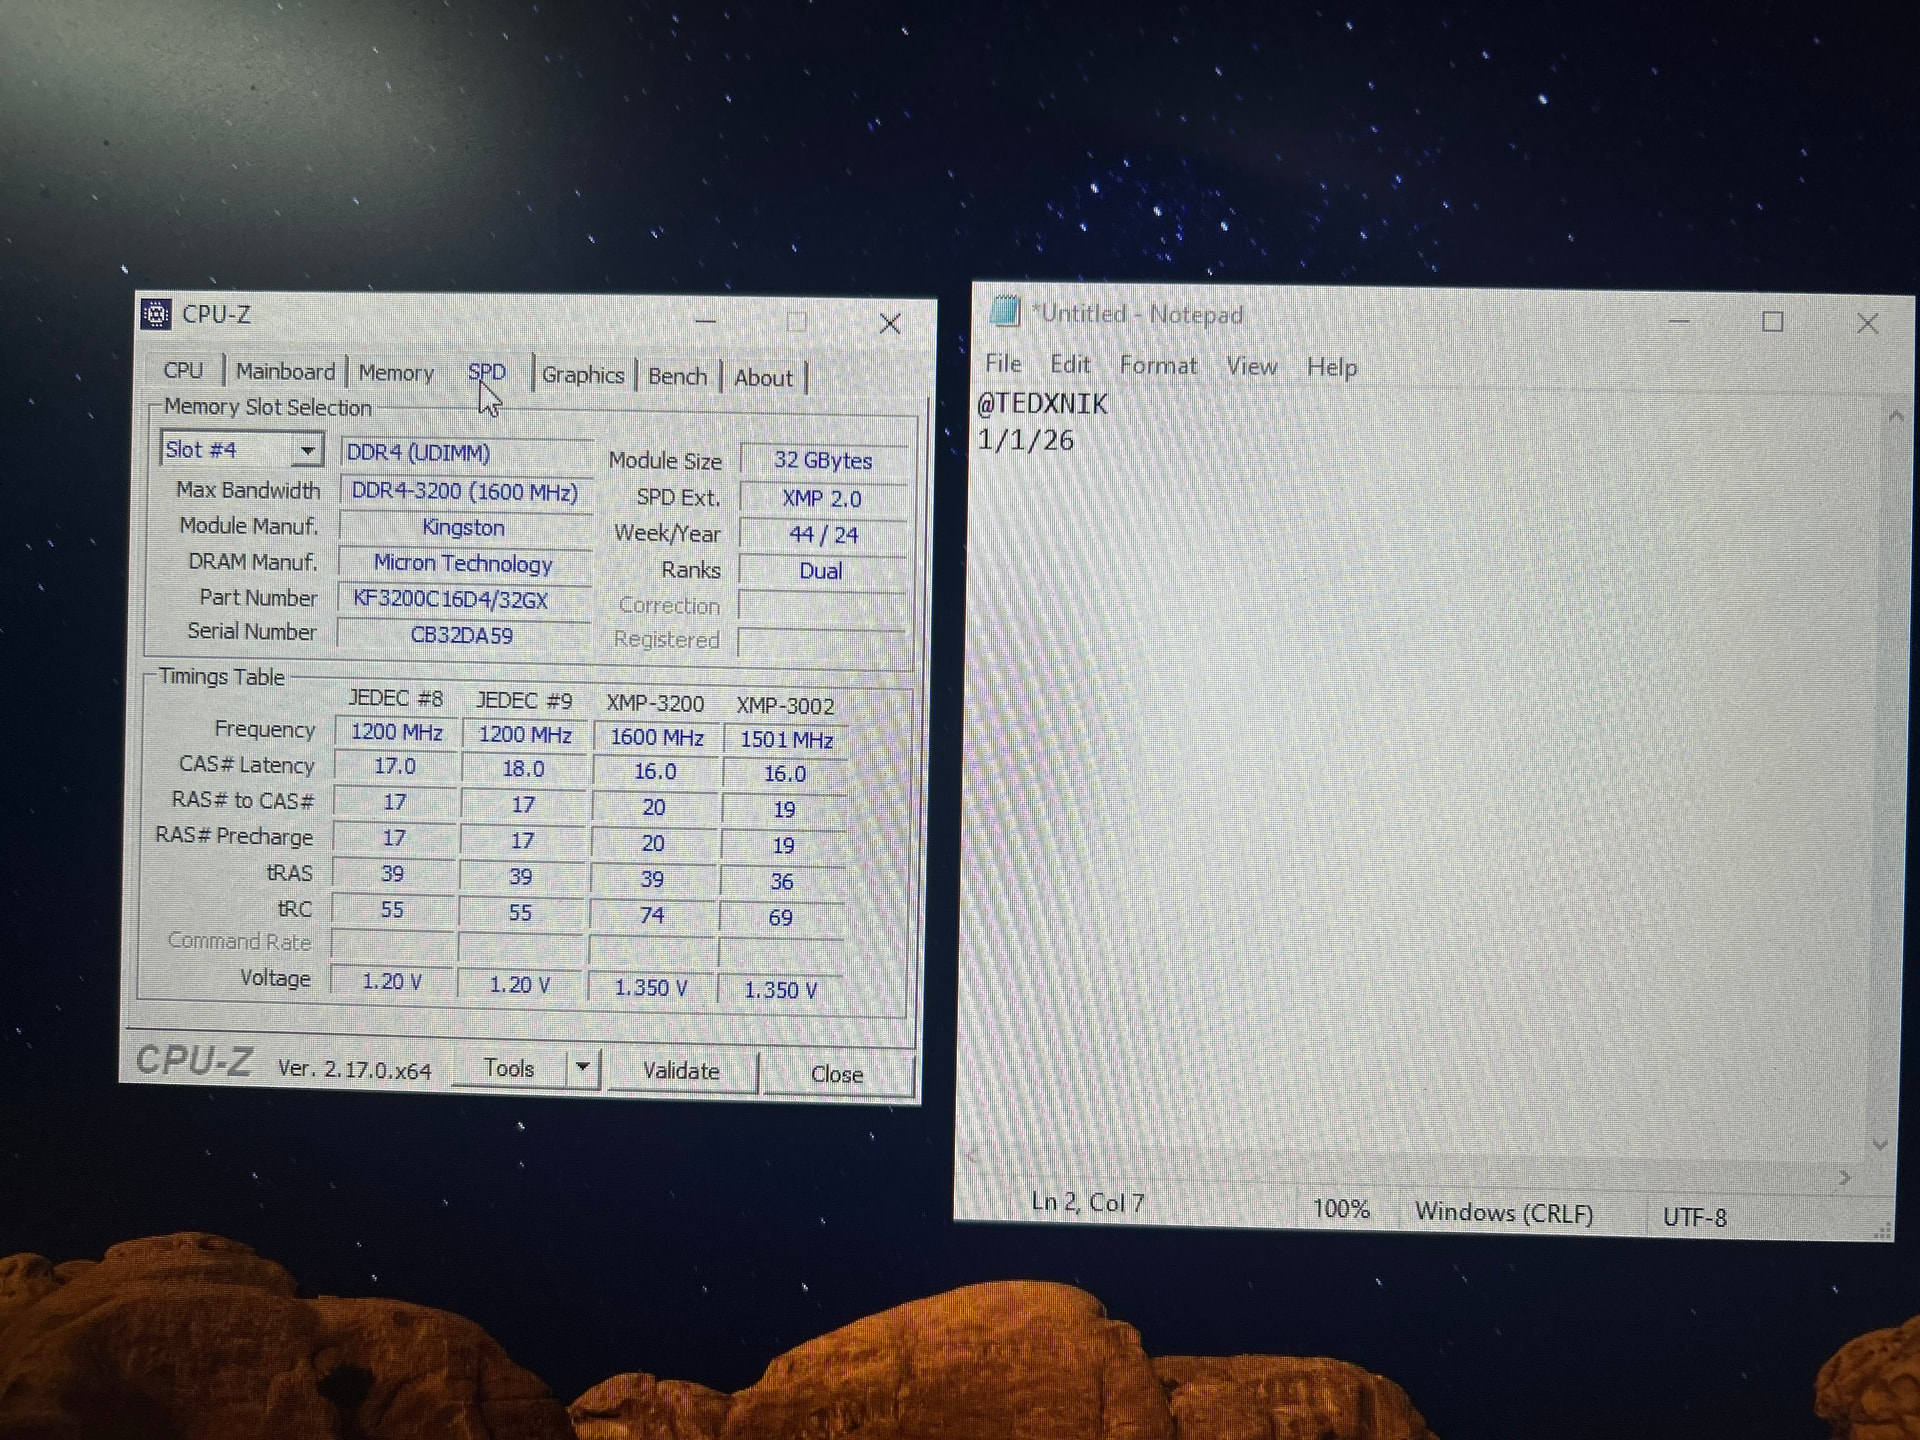This screenshot has width=1920, height=1440.
Task: Click the Notepad icon in title bar
Action: tap(1005, 312)
